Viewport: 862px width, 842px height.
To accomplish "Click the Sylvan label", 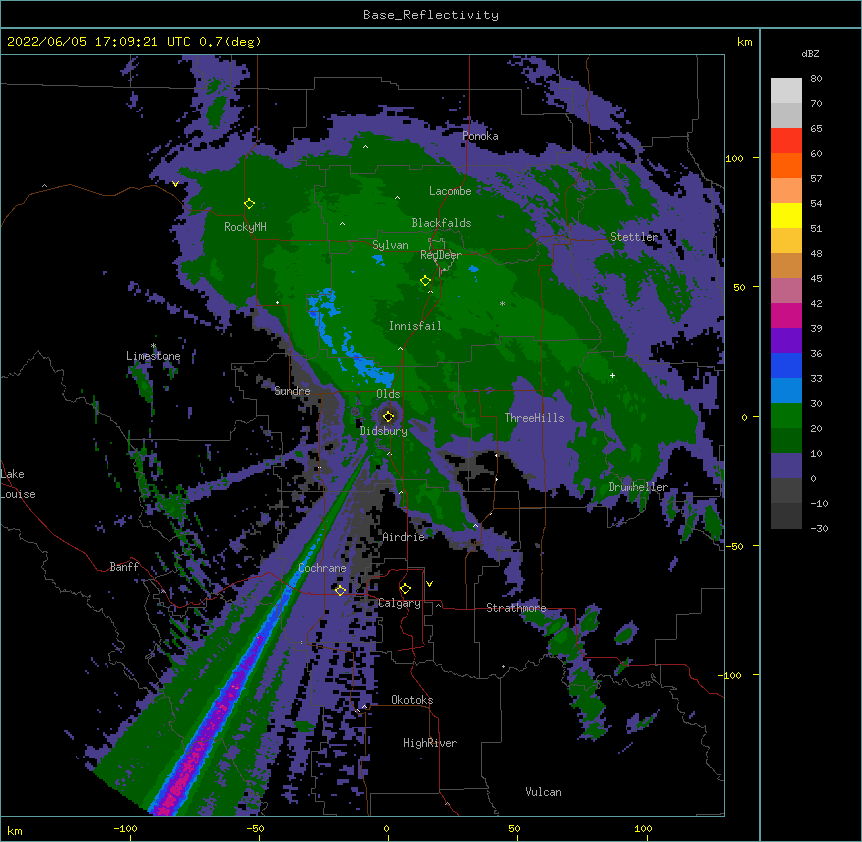I will click(390, 245).
